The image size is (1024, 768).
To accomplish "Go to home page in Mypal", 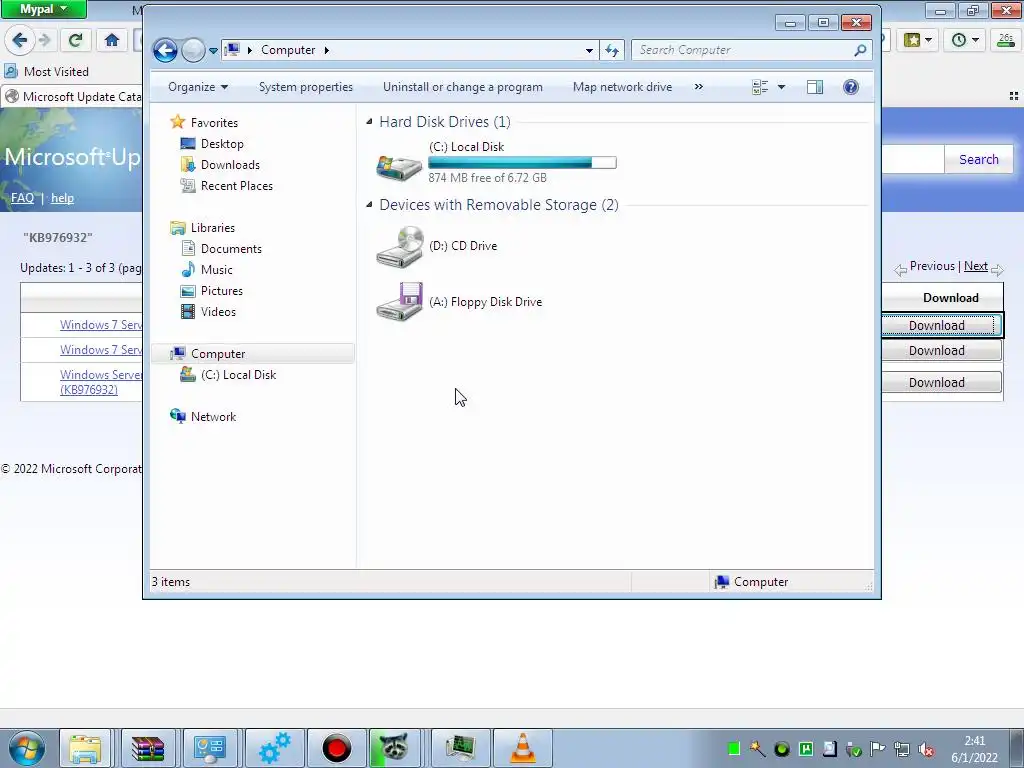I will (x=112, y=40).
